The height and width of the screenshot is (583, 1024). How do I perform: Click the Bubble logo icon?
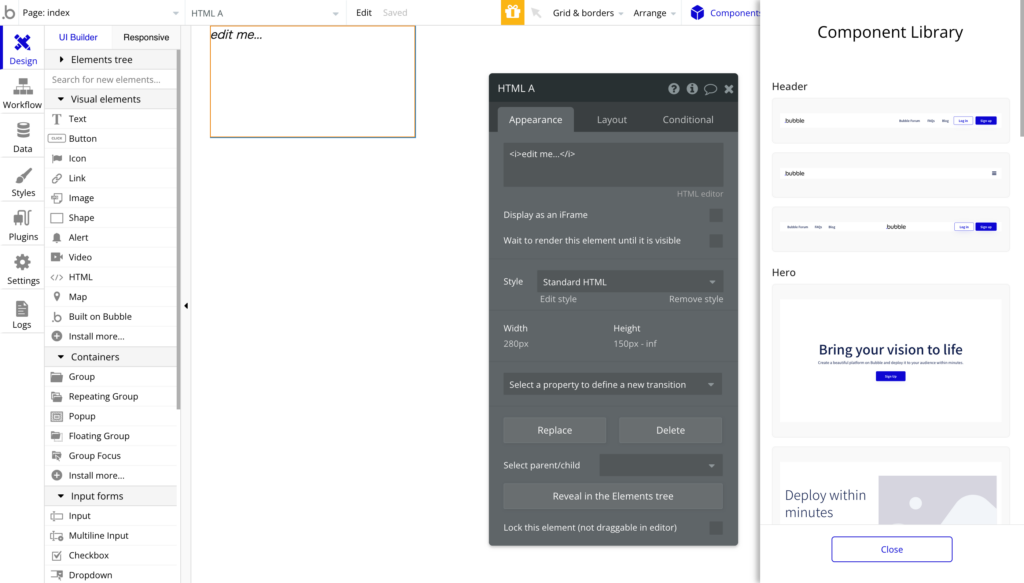click(8, 12)
